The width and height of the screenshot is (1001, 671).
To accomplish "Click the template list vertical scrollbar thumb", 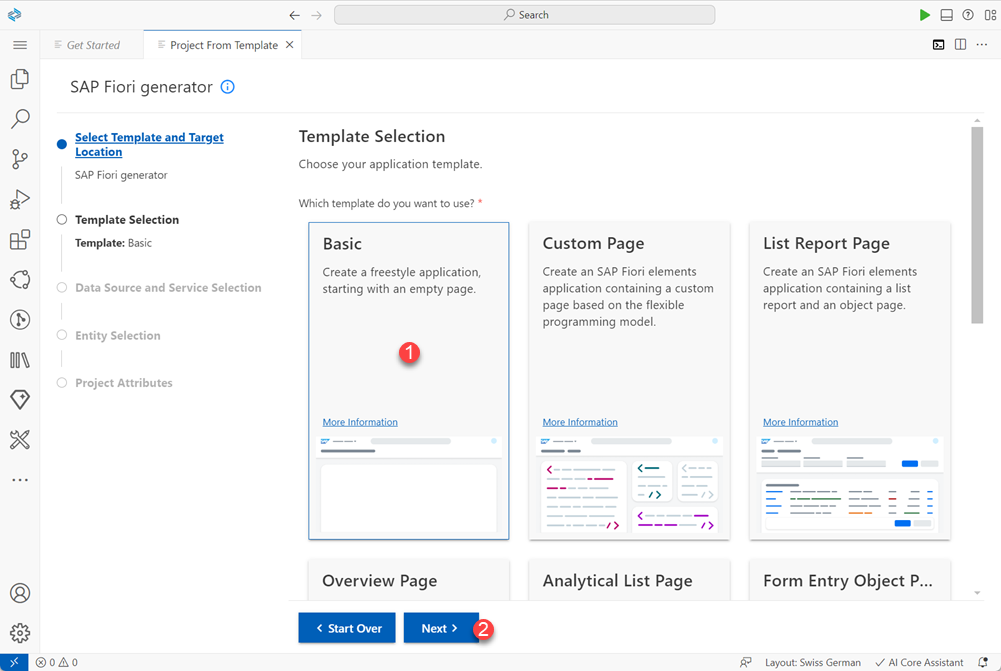I will point(977,225).
